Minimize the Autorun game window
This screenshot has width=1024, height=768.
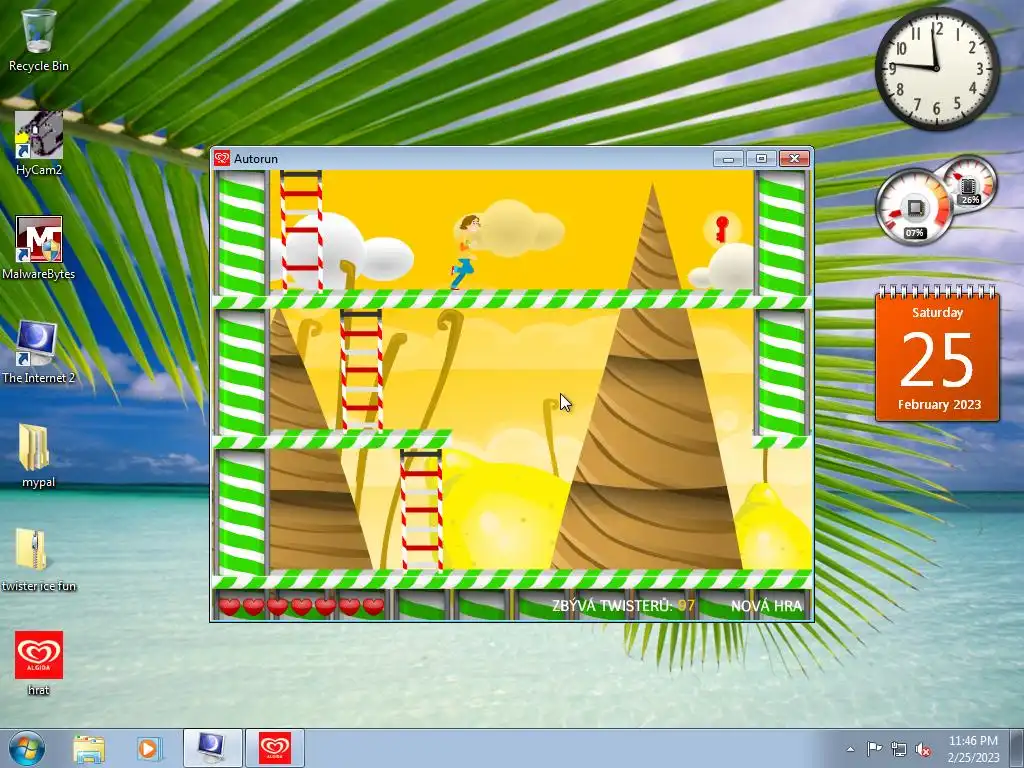728,159
